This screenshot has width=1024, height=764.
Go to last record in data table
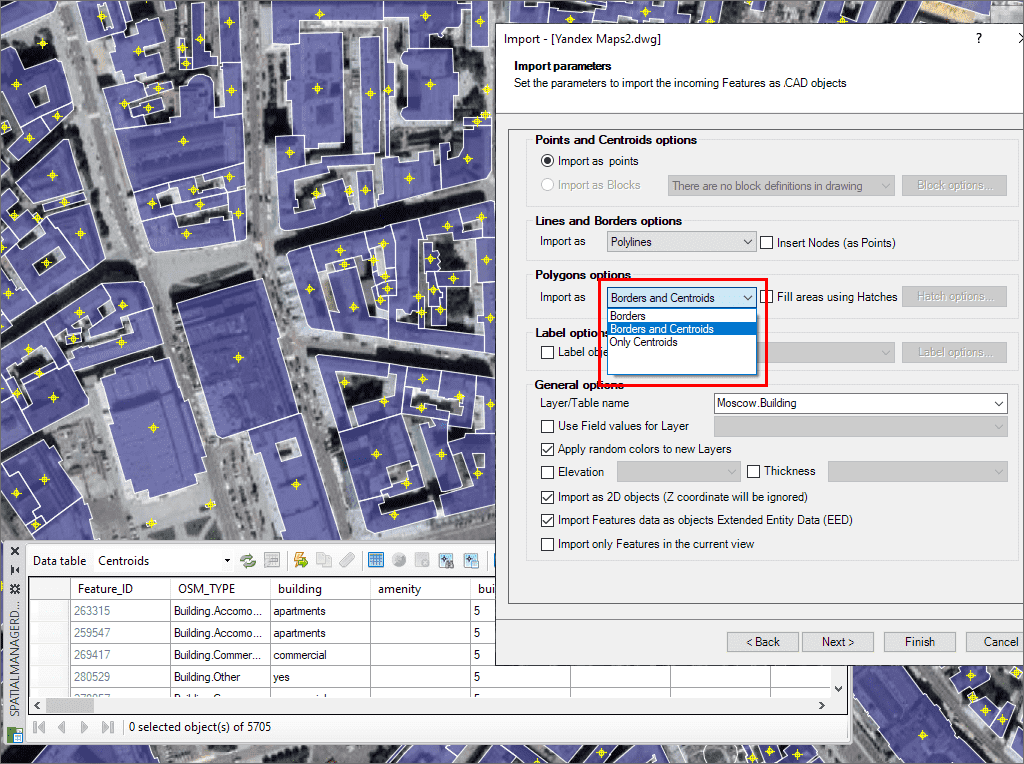click(x=108, y=727)
